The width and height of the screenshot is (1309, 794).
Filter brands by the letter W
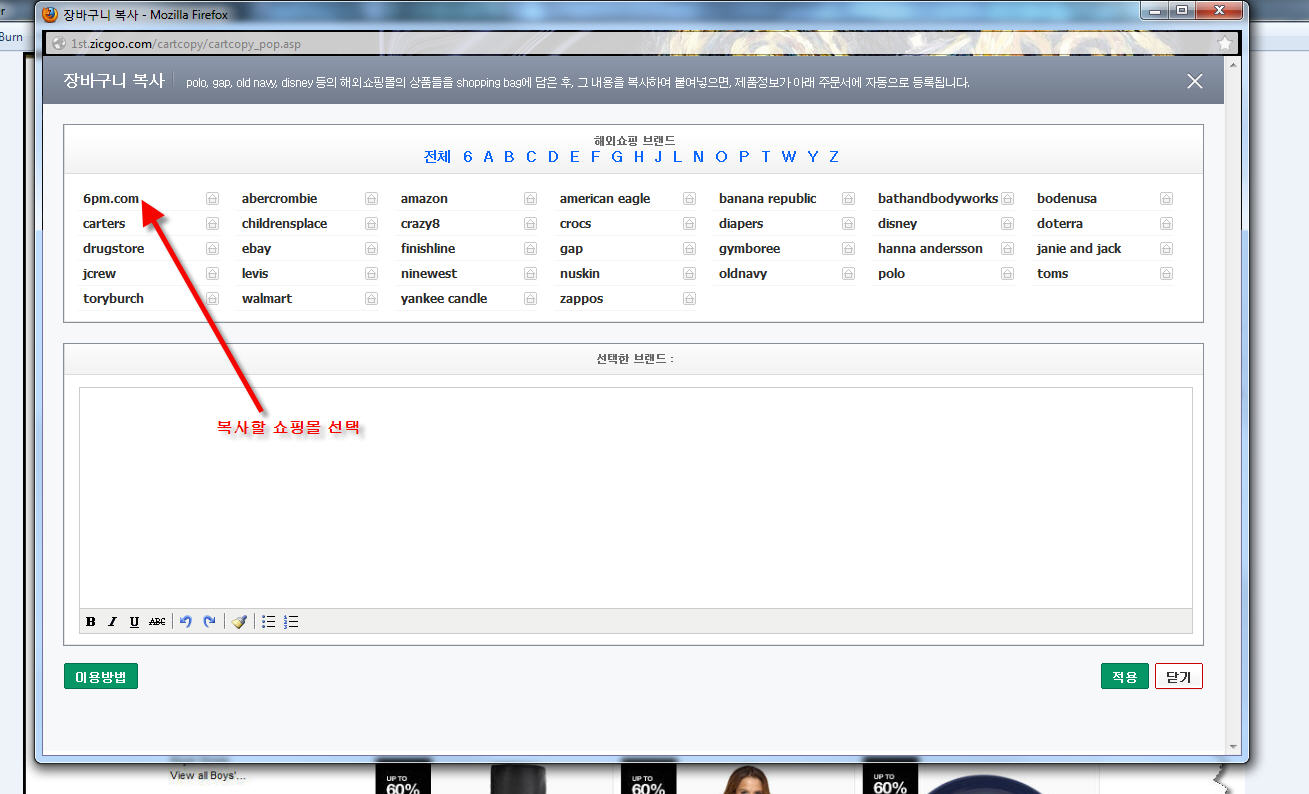(x=789, y=157)
